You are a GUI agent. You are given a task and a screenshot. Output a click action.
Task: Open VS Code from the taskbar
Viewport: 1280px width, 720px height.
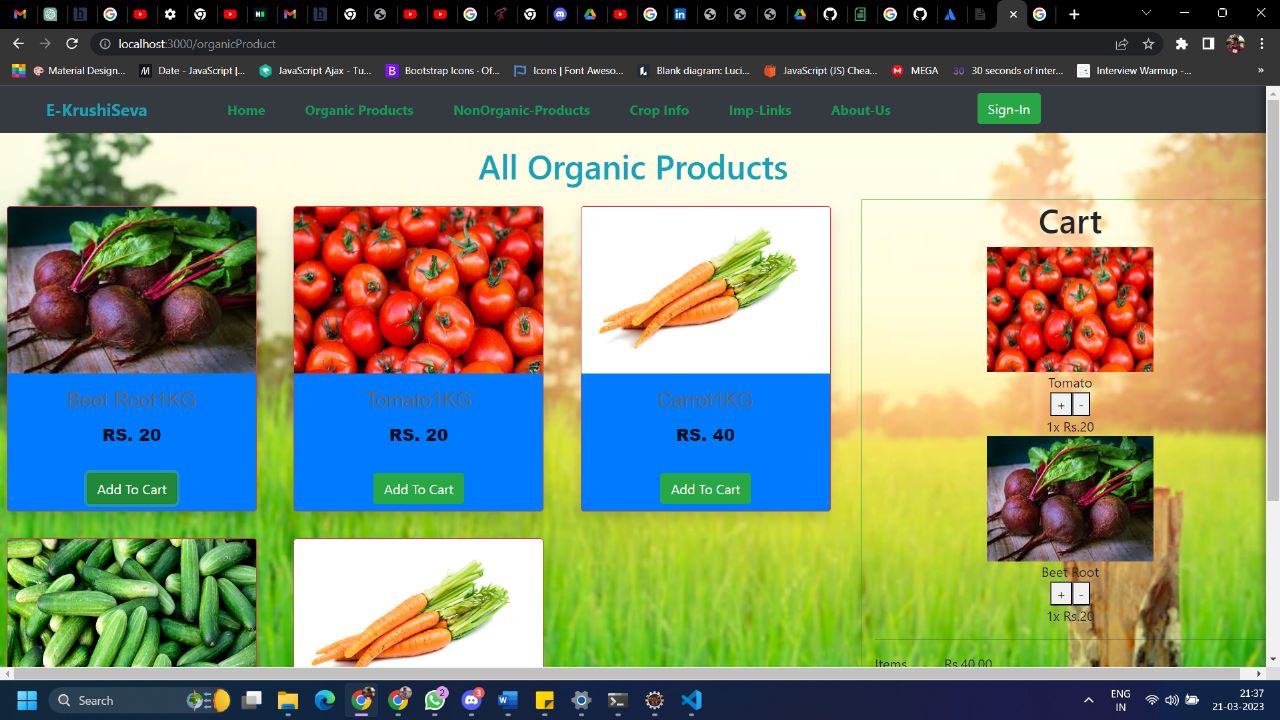pos(691,700)
